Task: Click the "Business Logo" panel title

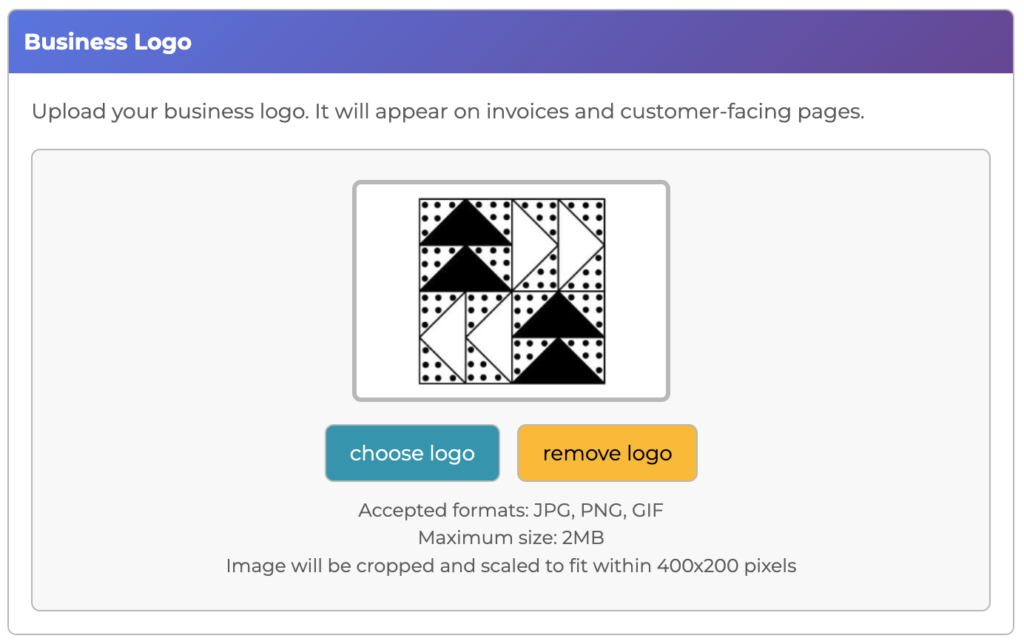Action: 107,42
